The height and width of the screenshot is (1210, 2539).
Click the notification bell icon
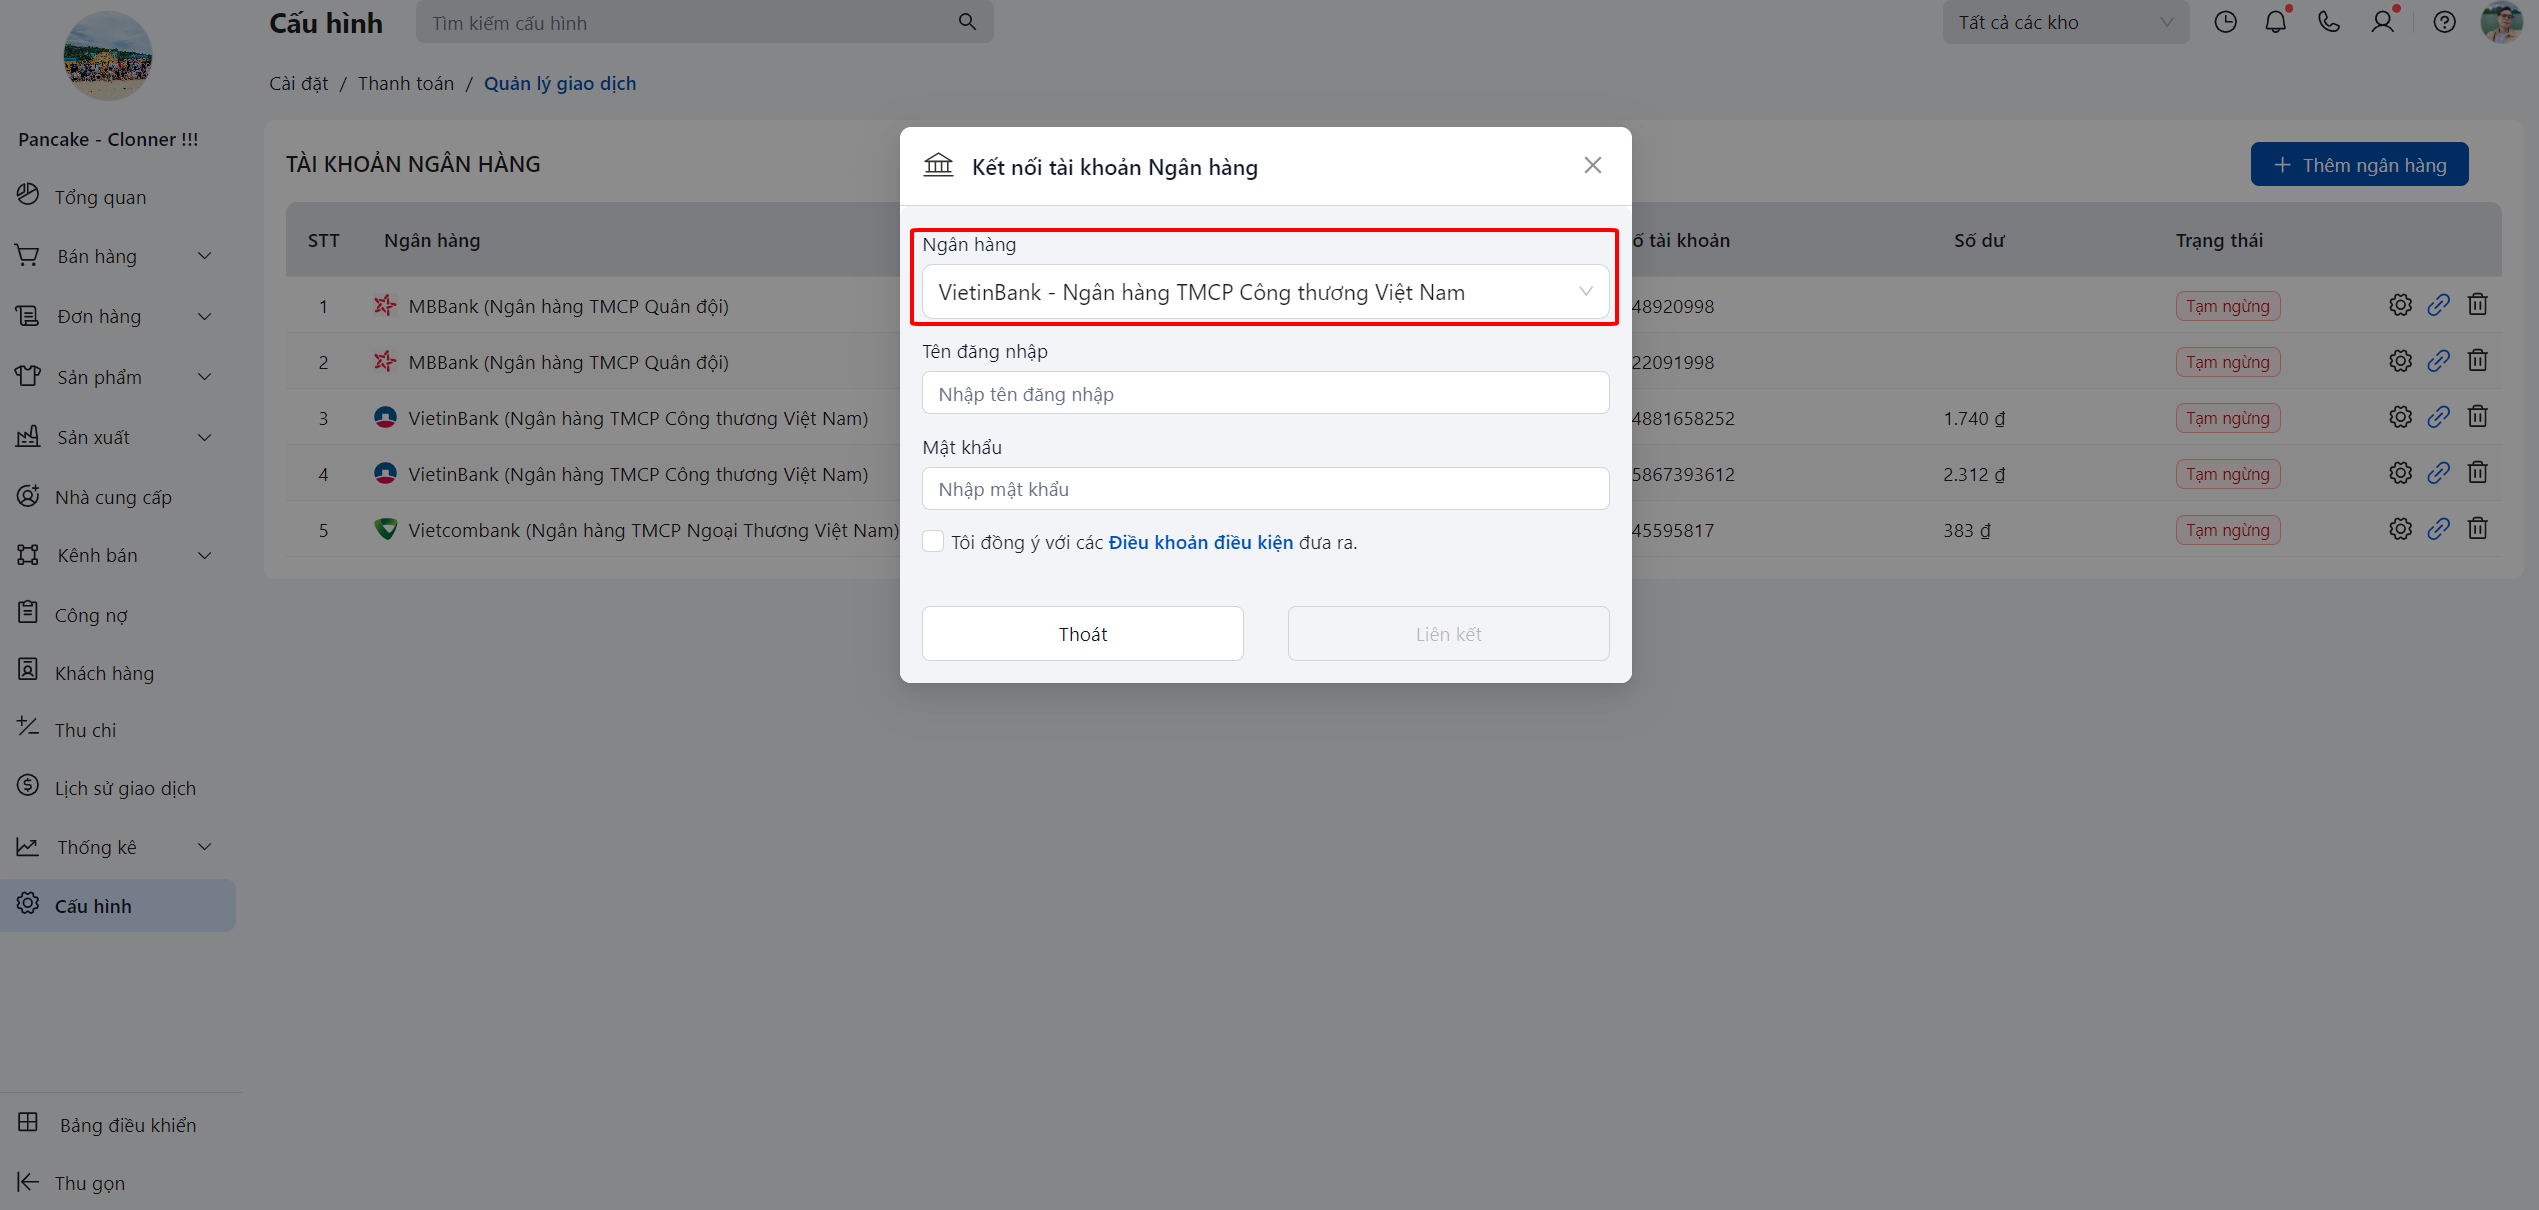click(2275, 22)
